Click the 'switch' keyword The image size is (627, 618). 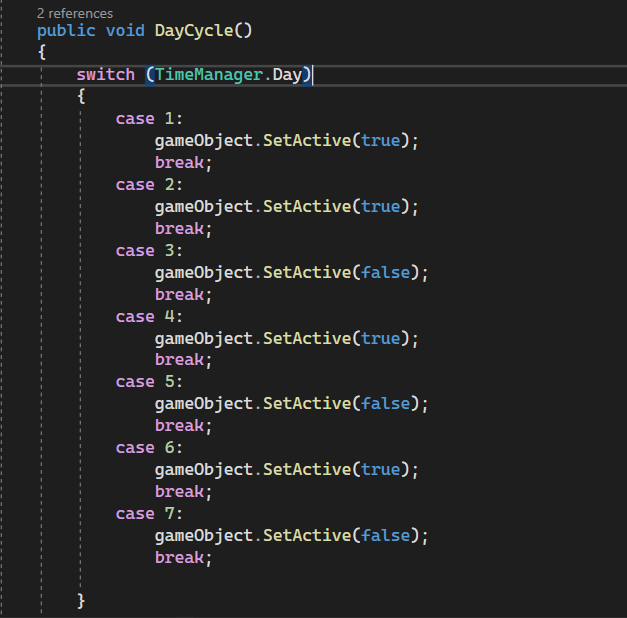point(106,75)
